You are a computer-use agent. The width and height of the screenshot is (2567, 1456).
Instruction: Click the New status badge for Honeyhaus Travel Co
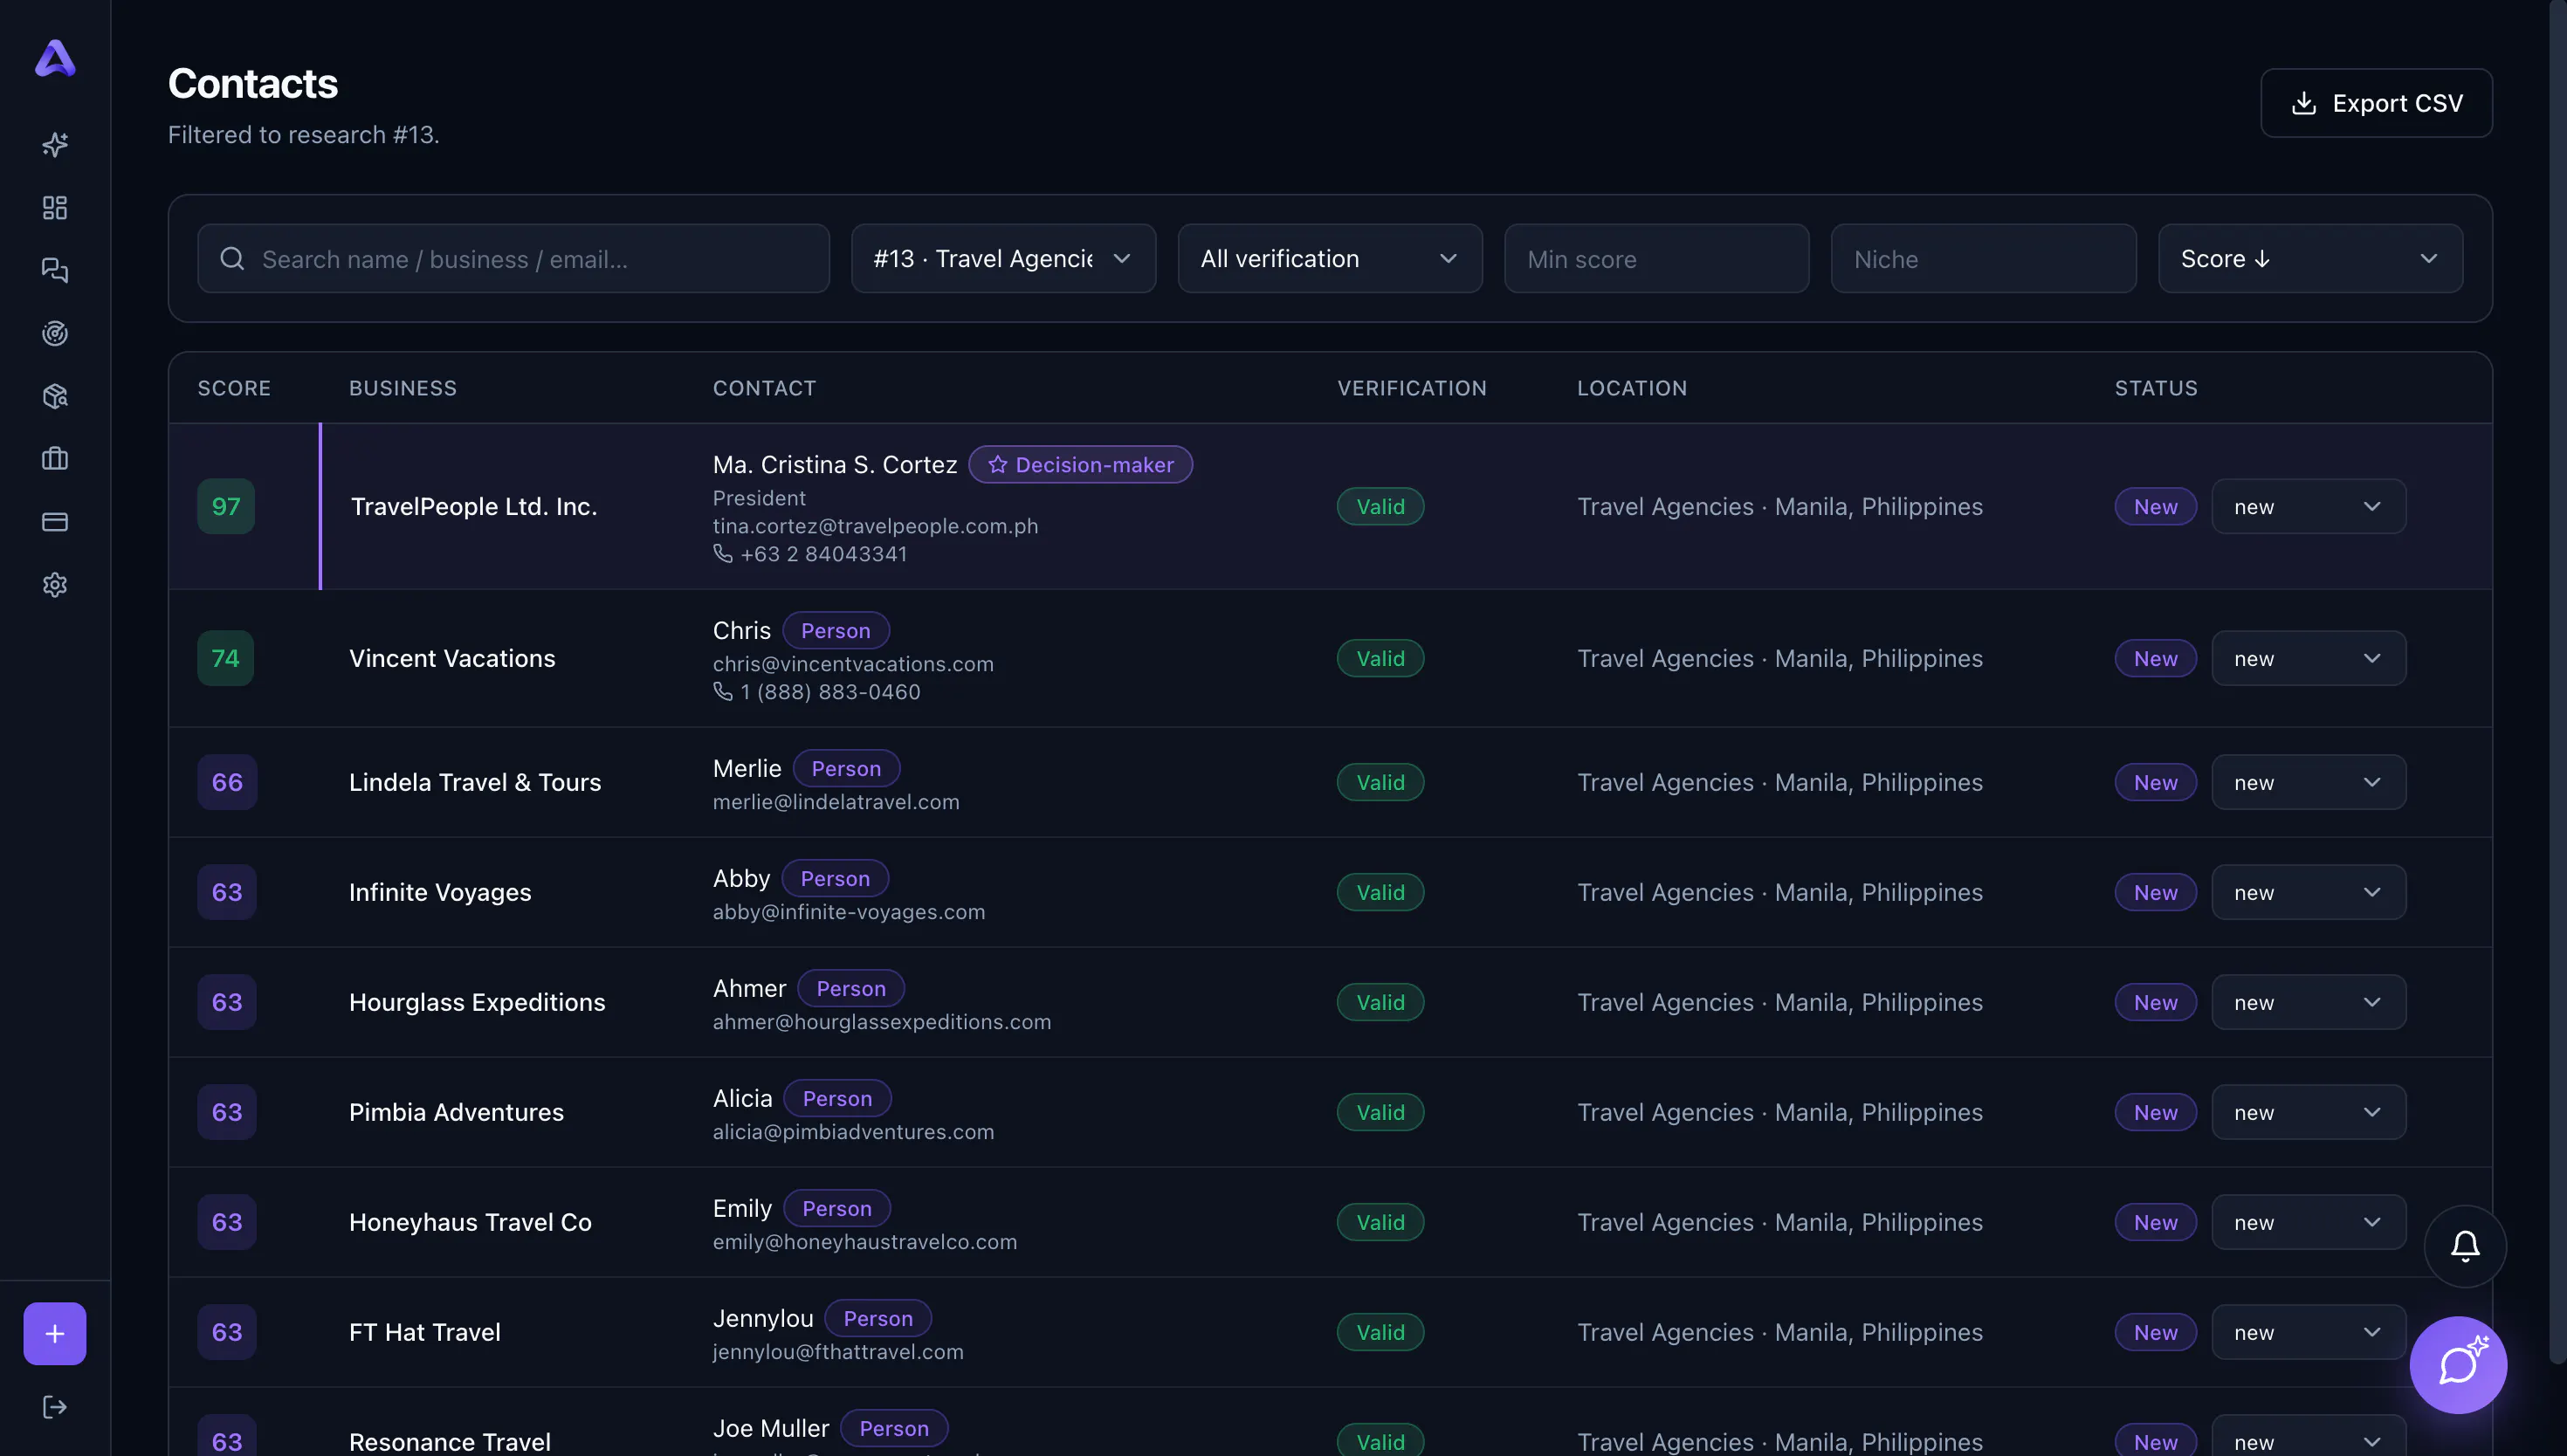click(x=2155, y=1223)
